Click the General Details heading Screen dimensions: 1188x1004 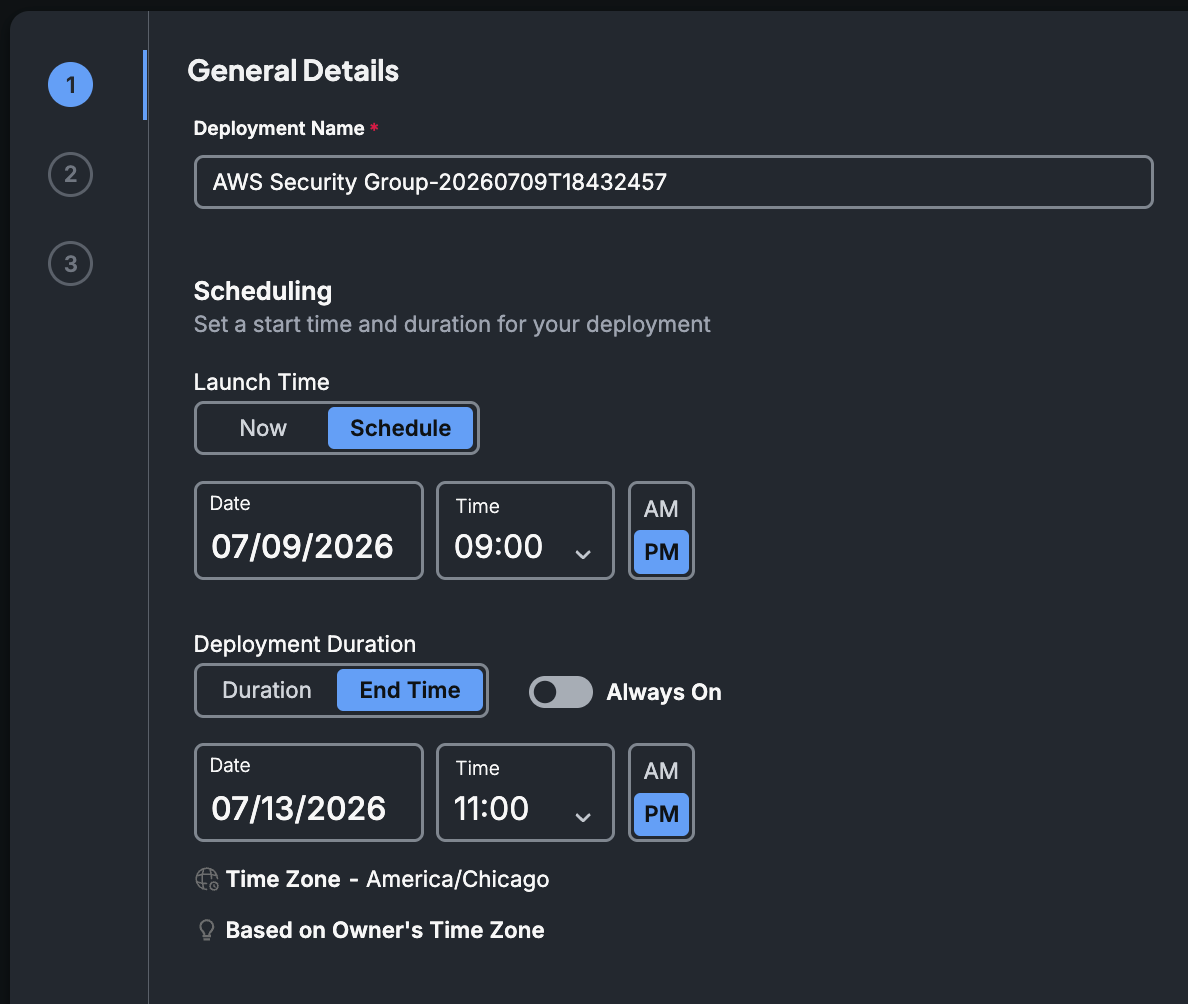click(x=293, y=71)
